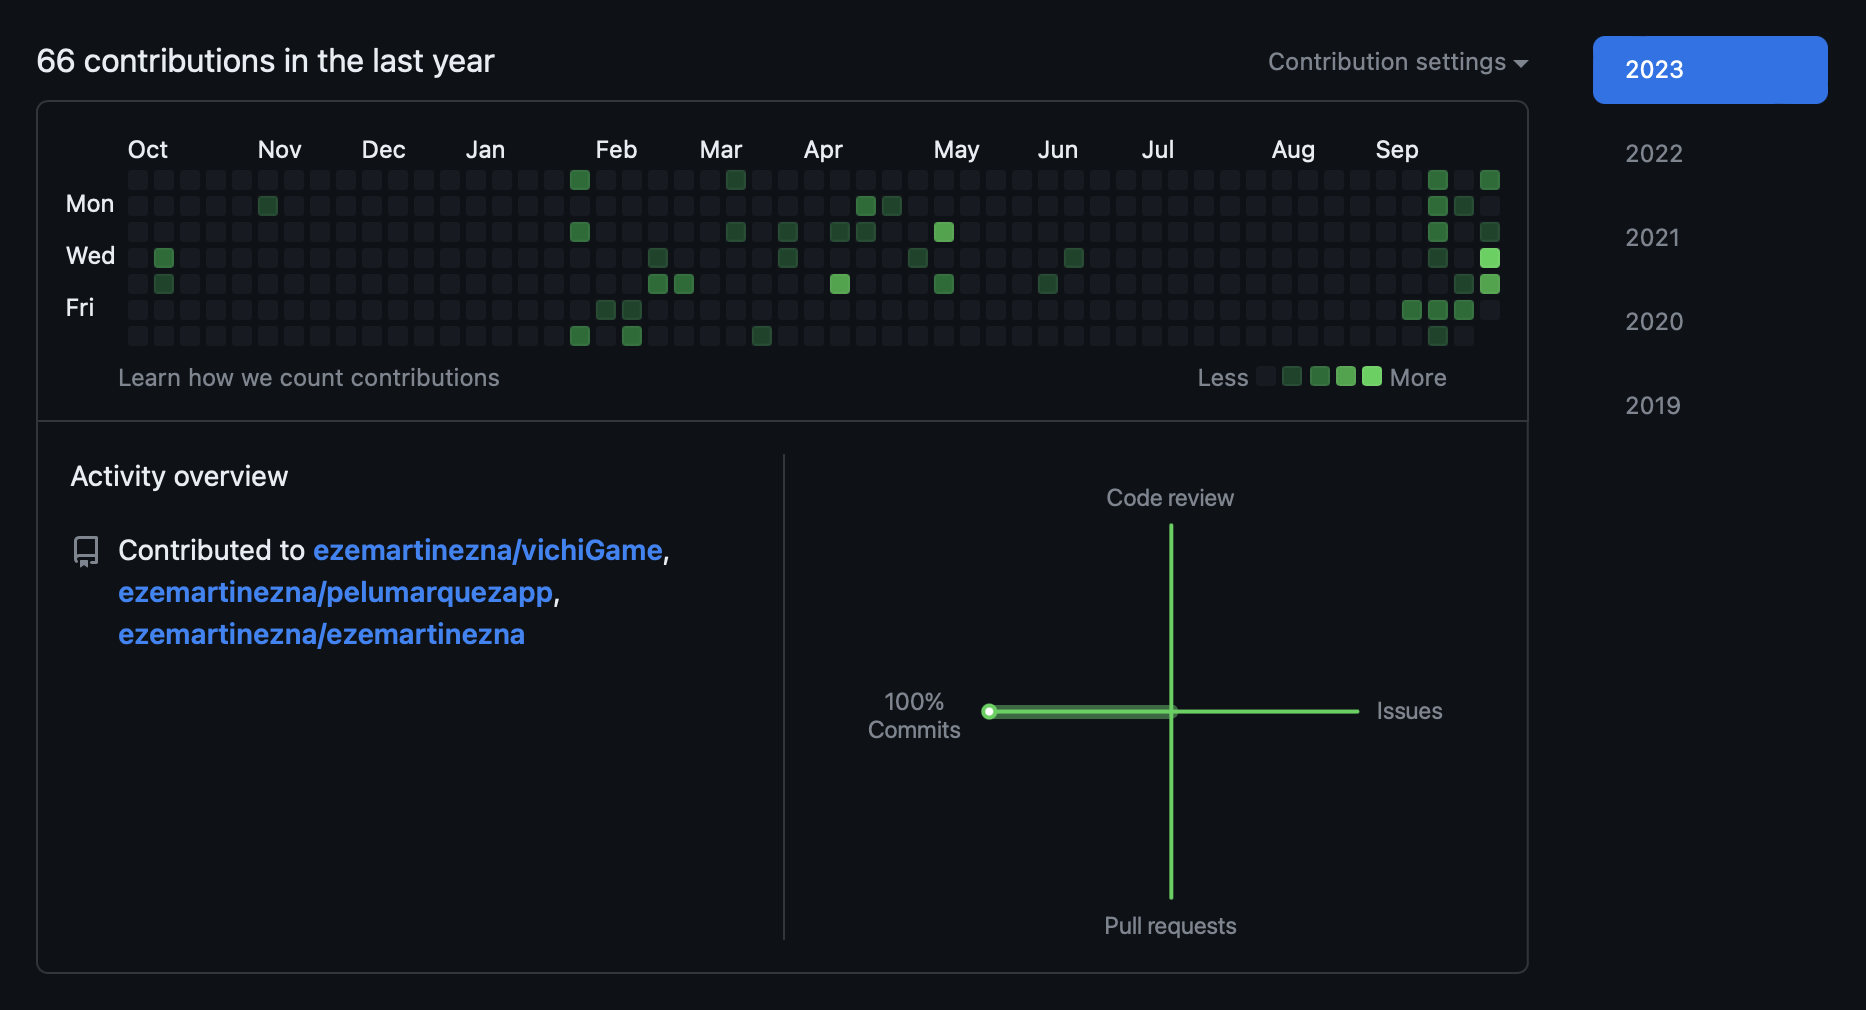Select the 2021 year filter
This screenshot has width=1866, height=1010.
(x=1653, y=238)
